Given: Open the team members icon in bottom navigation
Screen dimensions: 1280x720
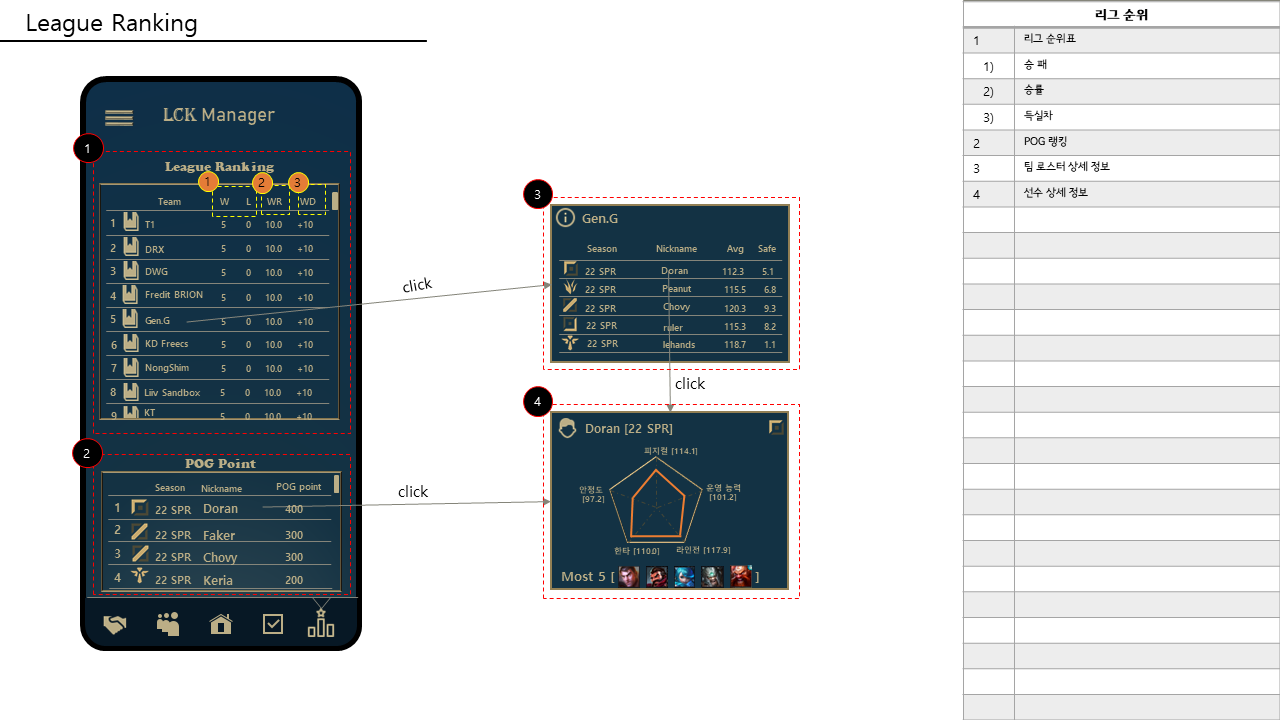Looking at the screenshot, I should (x=168, y=624).
